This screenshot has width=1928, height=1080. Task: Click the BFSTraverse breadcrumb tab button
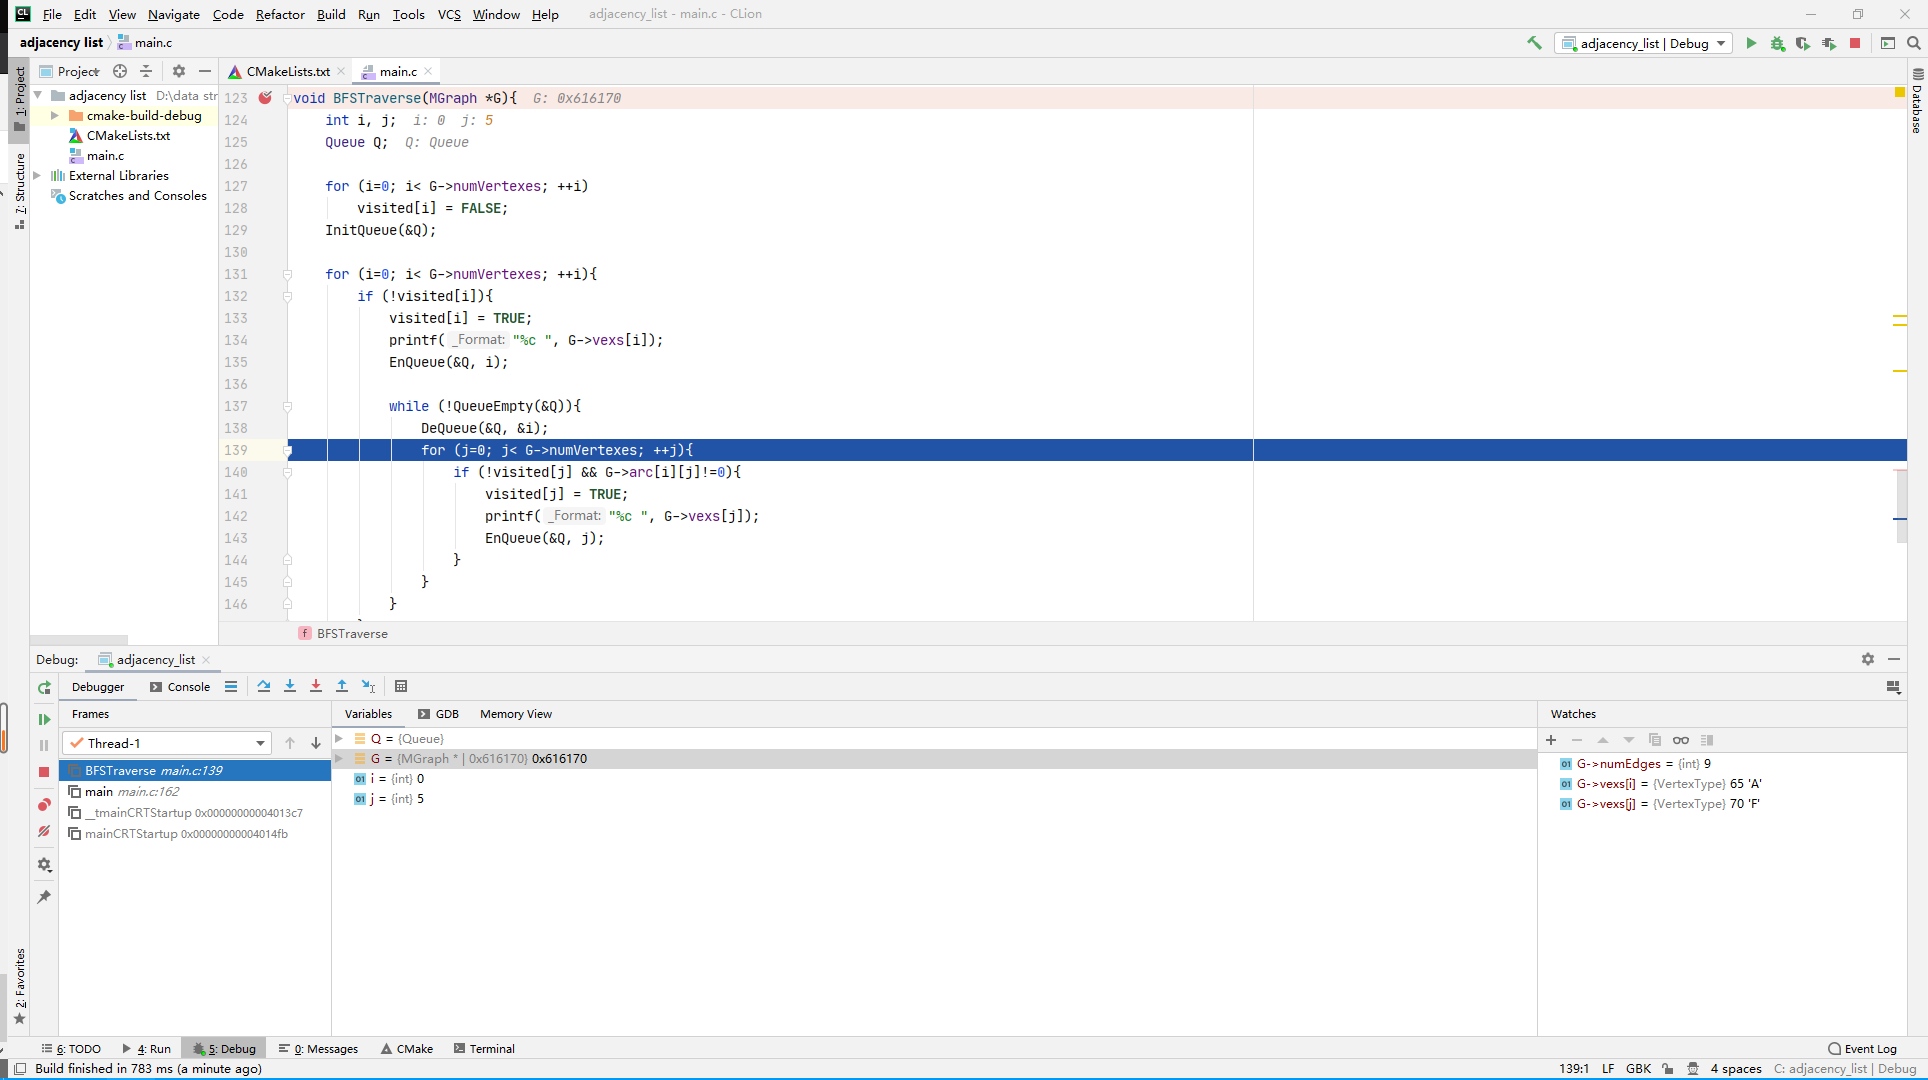351,633
